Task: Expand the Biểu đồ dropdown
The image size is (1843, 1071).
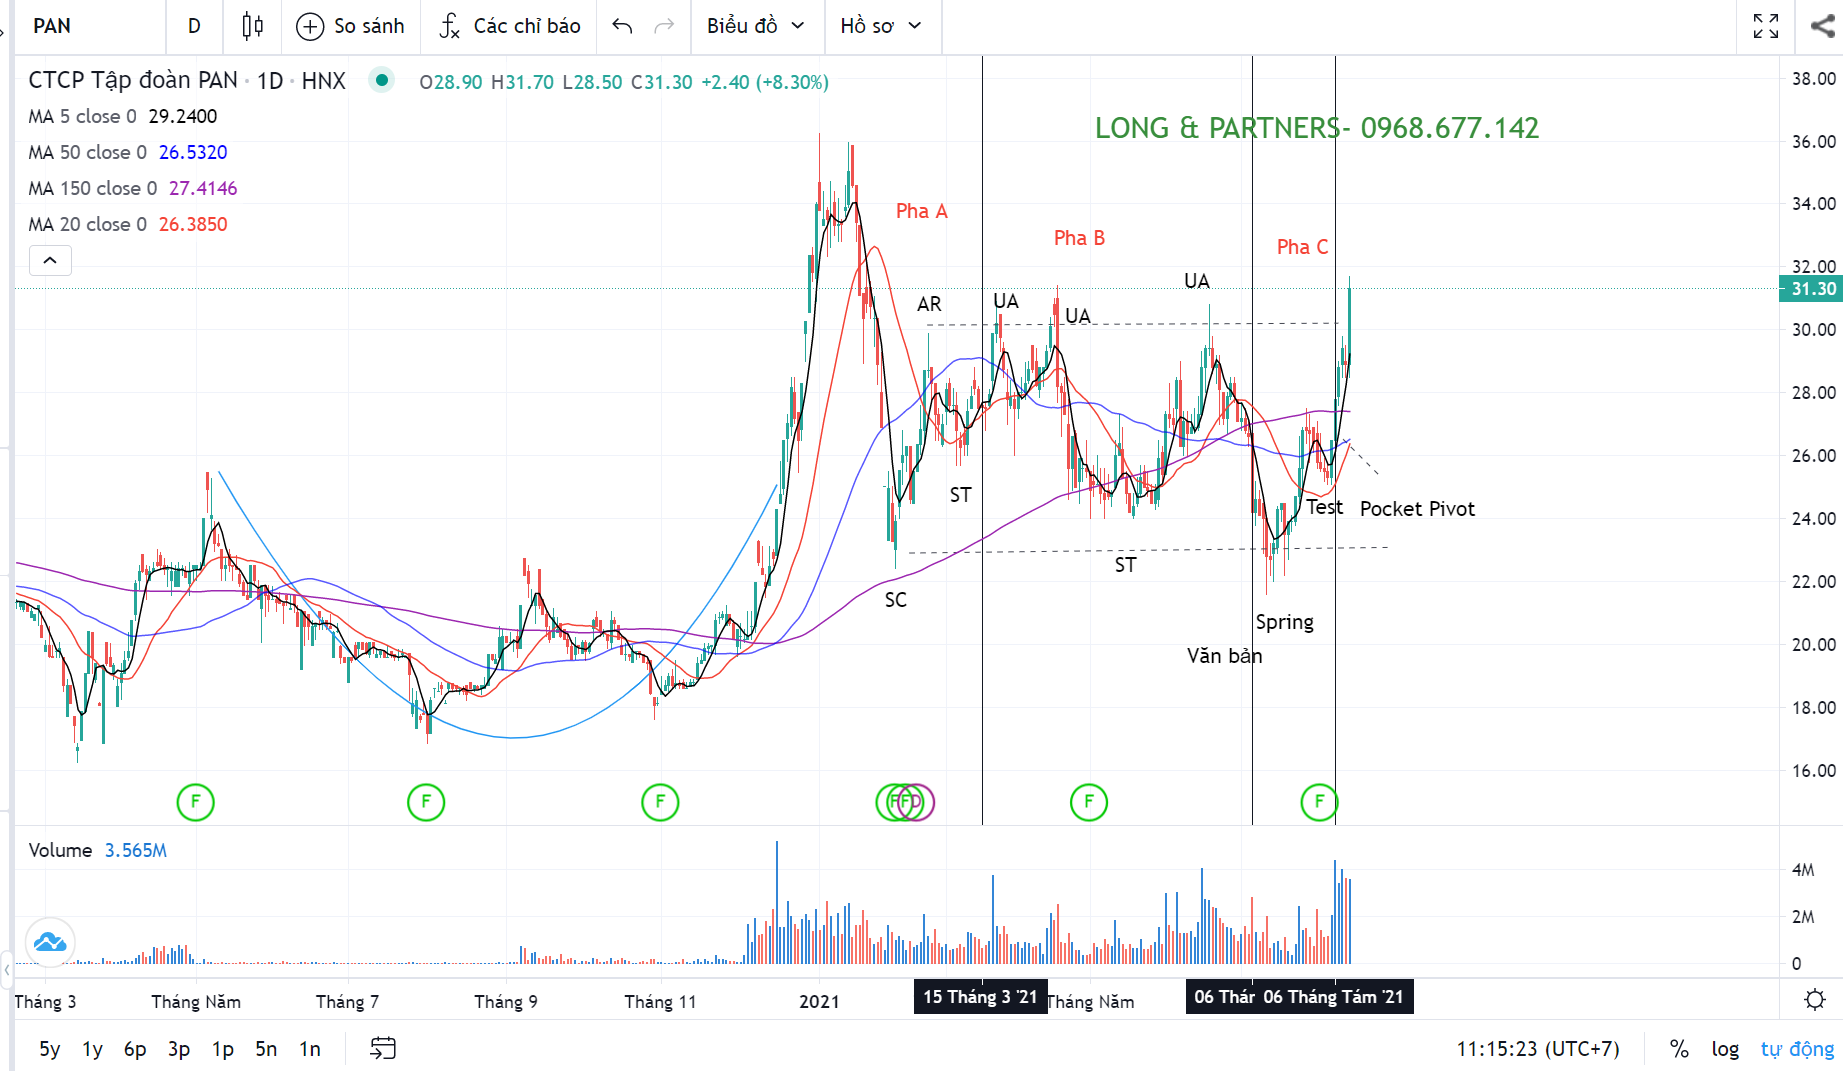Action: tap(755, 26)
